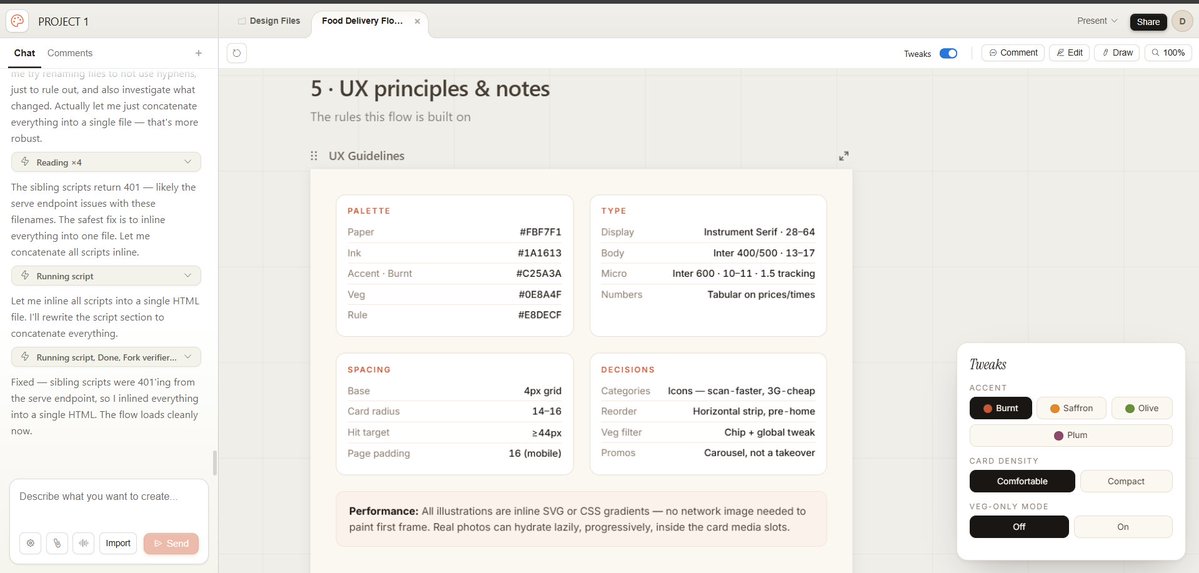Click the Comment button
This screenshot has width=1199, height=573.
(x=1012, y=53)
